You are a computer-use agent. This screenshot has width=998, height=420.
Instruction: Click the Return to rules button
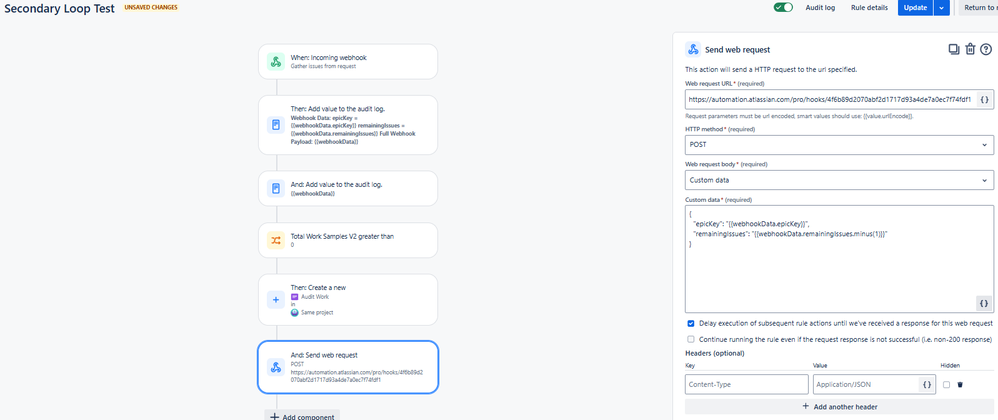coord(978,8)
